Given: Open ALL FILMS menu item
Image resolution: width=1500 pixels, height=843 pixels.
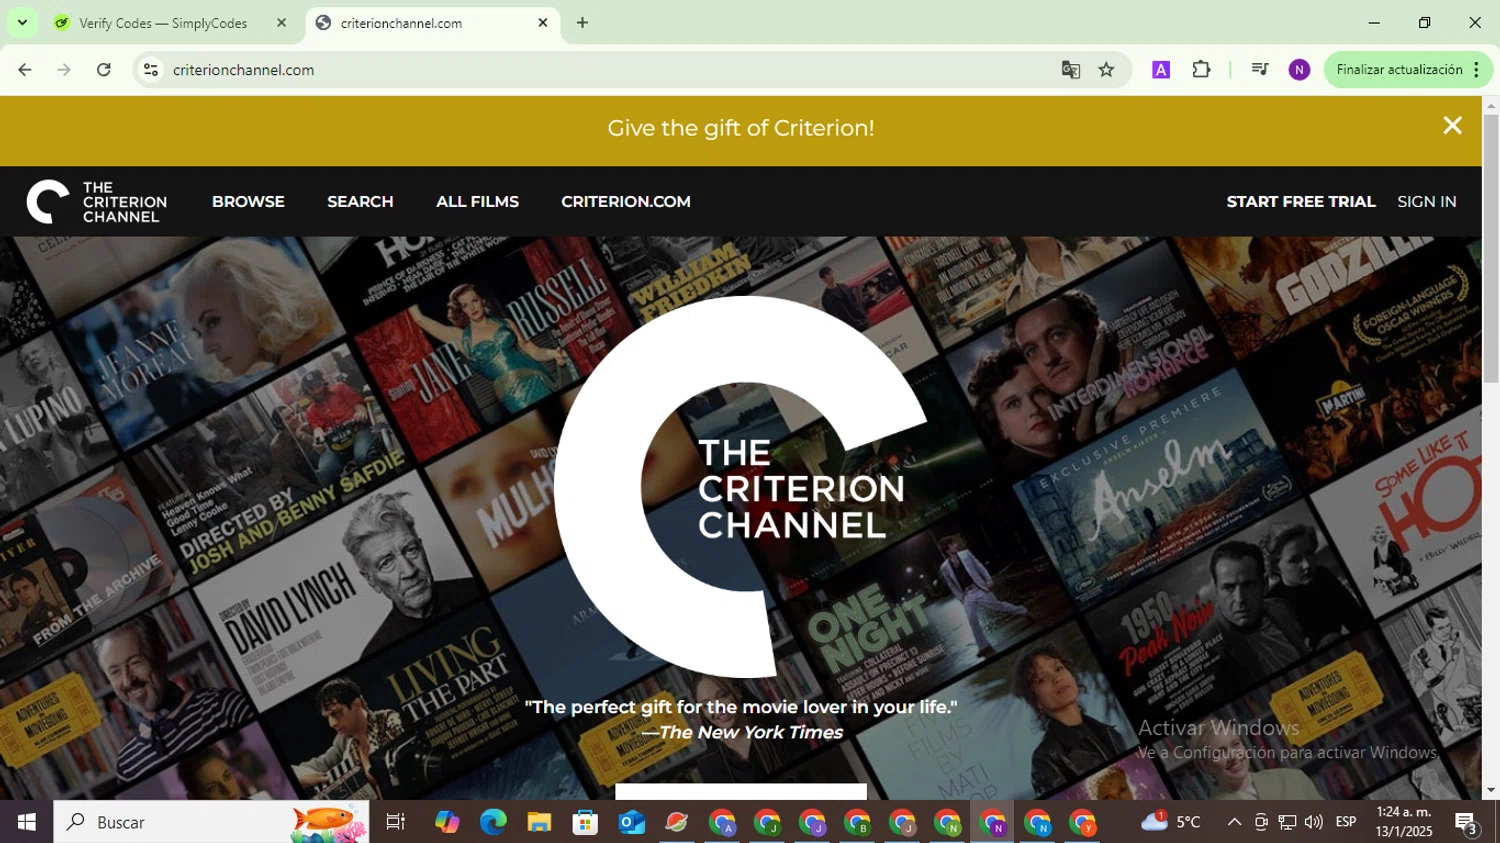Looking at the screenshot, I should (x=477, y=202).
